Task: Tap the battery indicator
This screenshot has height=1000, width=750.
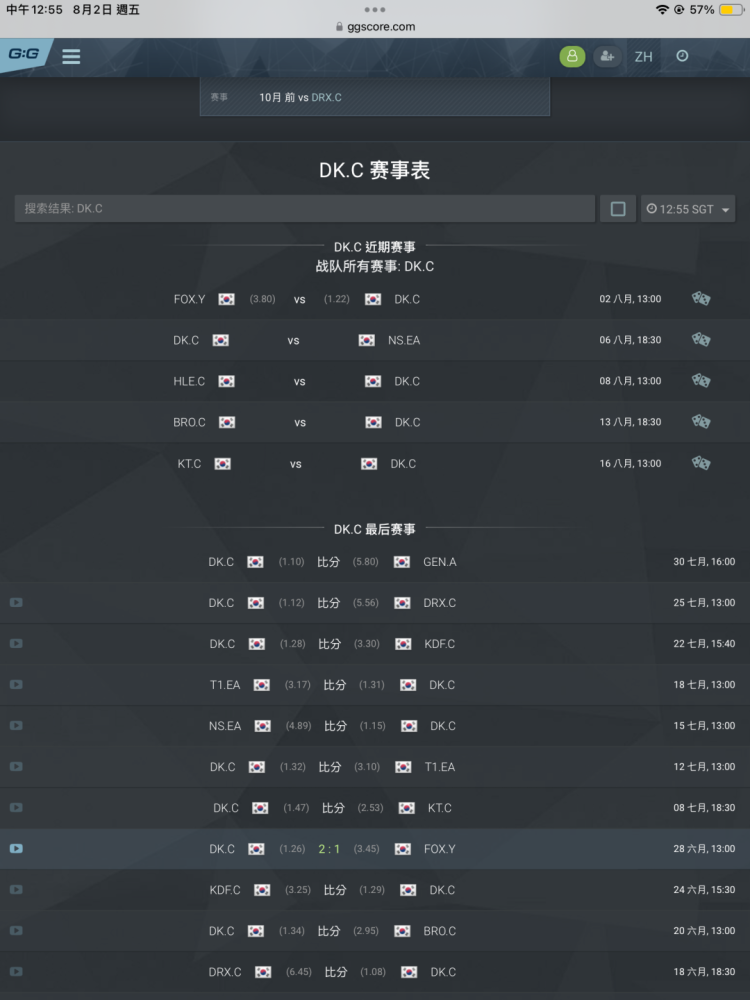Action: pos(731,10)
